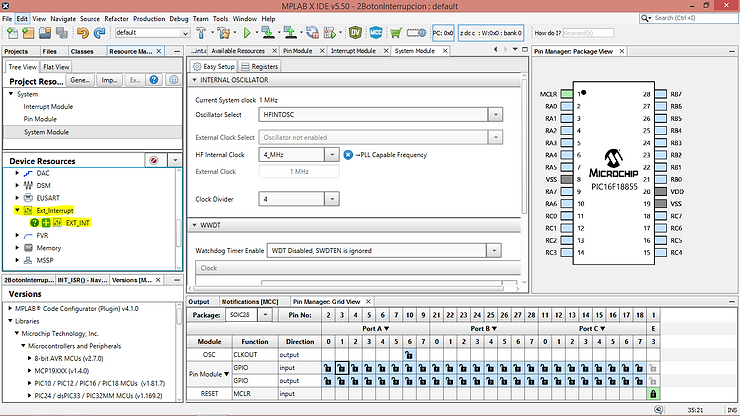Screen dimensions: 740x416
Task: Click the Gene... (Generate) button
Action: (80, 80)
